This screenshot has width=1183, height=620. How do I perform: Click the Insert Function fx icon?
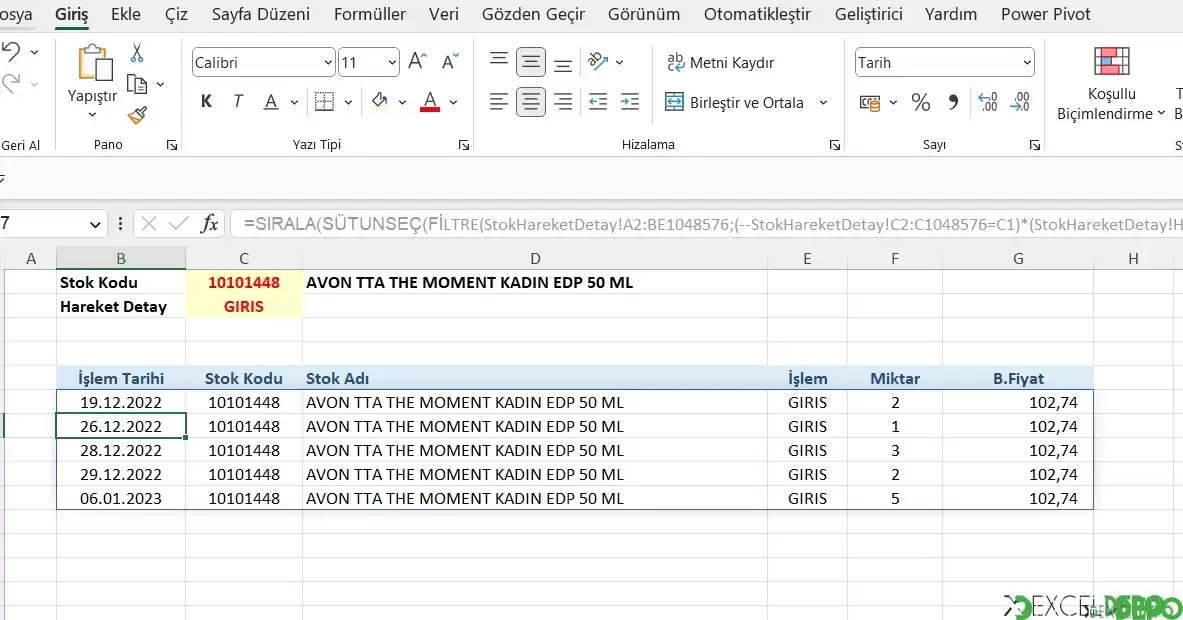(209, 224)
